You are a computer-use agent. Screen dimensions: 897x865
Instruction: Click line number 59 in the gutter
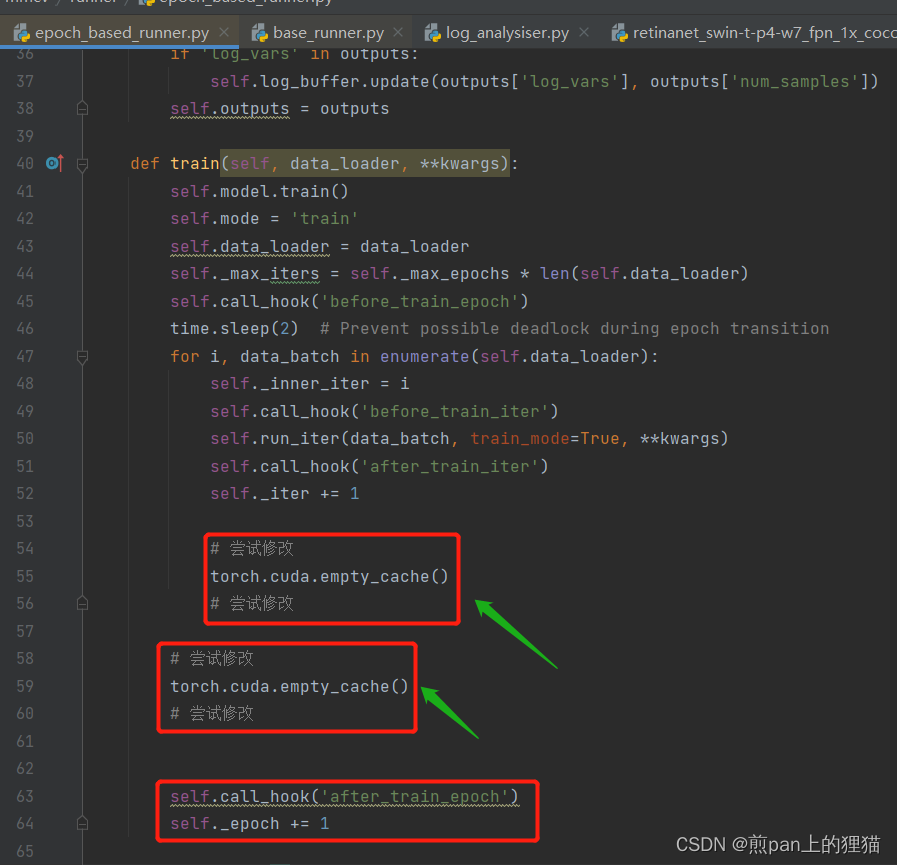pos(25,686)
